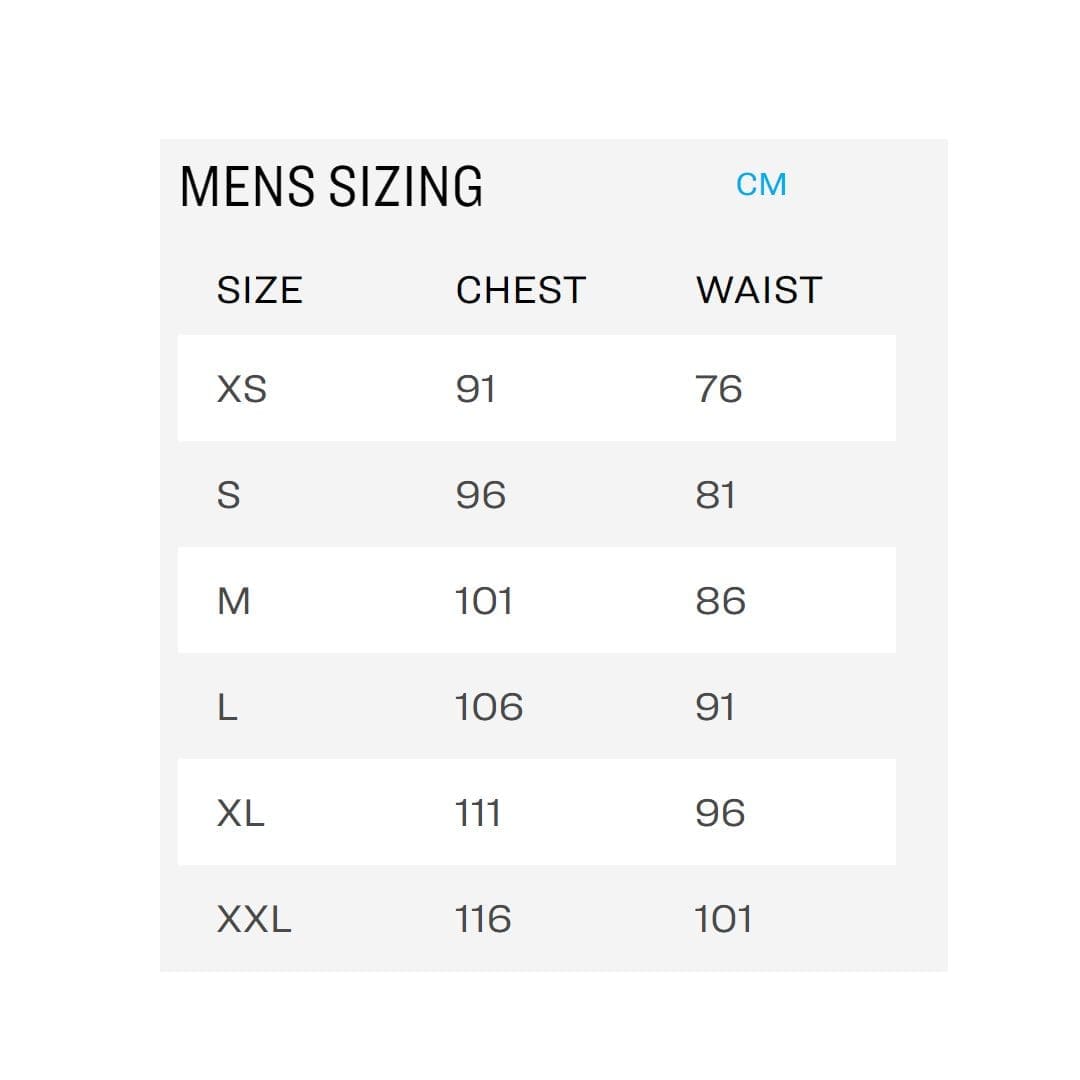Select the S size row label
Image resolution: width=1080 pixels, height=1080 pixels.
229,495
